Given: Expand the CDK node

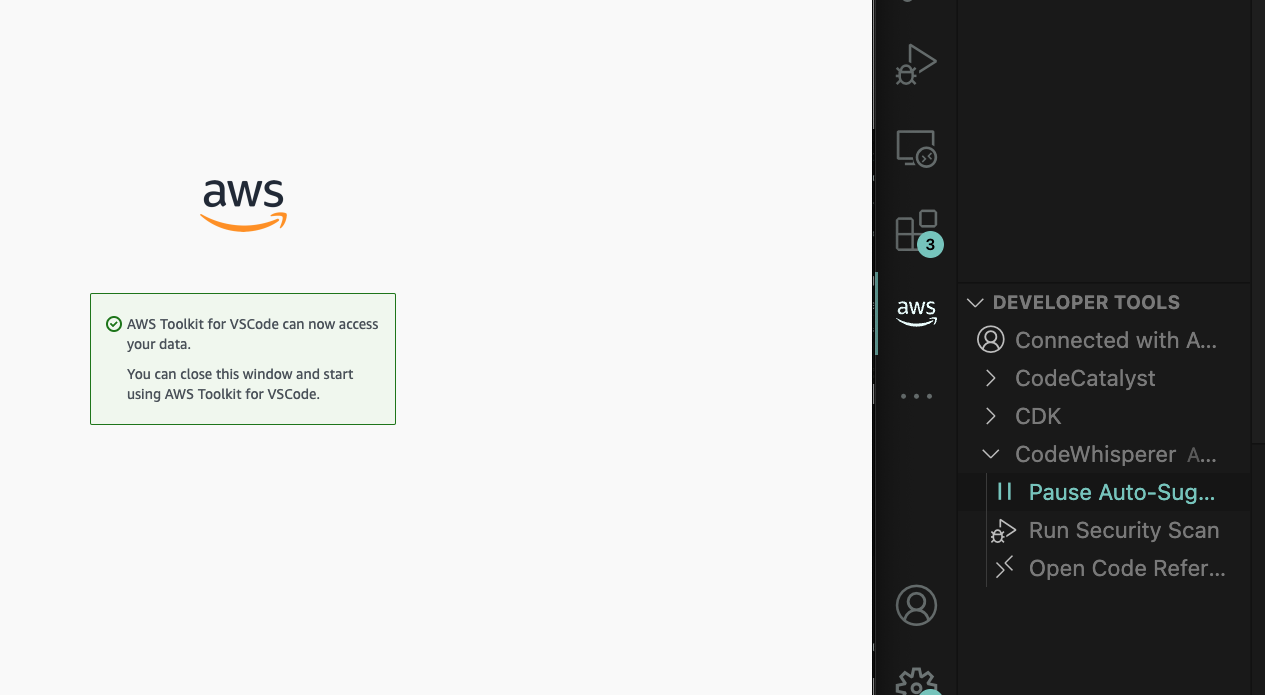Looking at the screenshot, I should coord(990,416).
